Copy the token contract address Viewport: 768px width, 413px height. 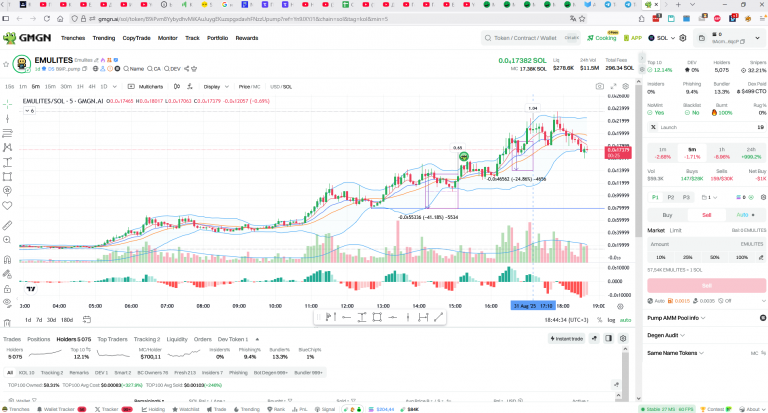(84, 69)
